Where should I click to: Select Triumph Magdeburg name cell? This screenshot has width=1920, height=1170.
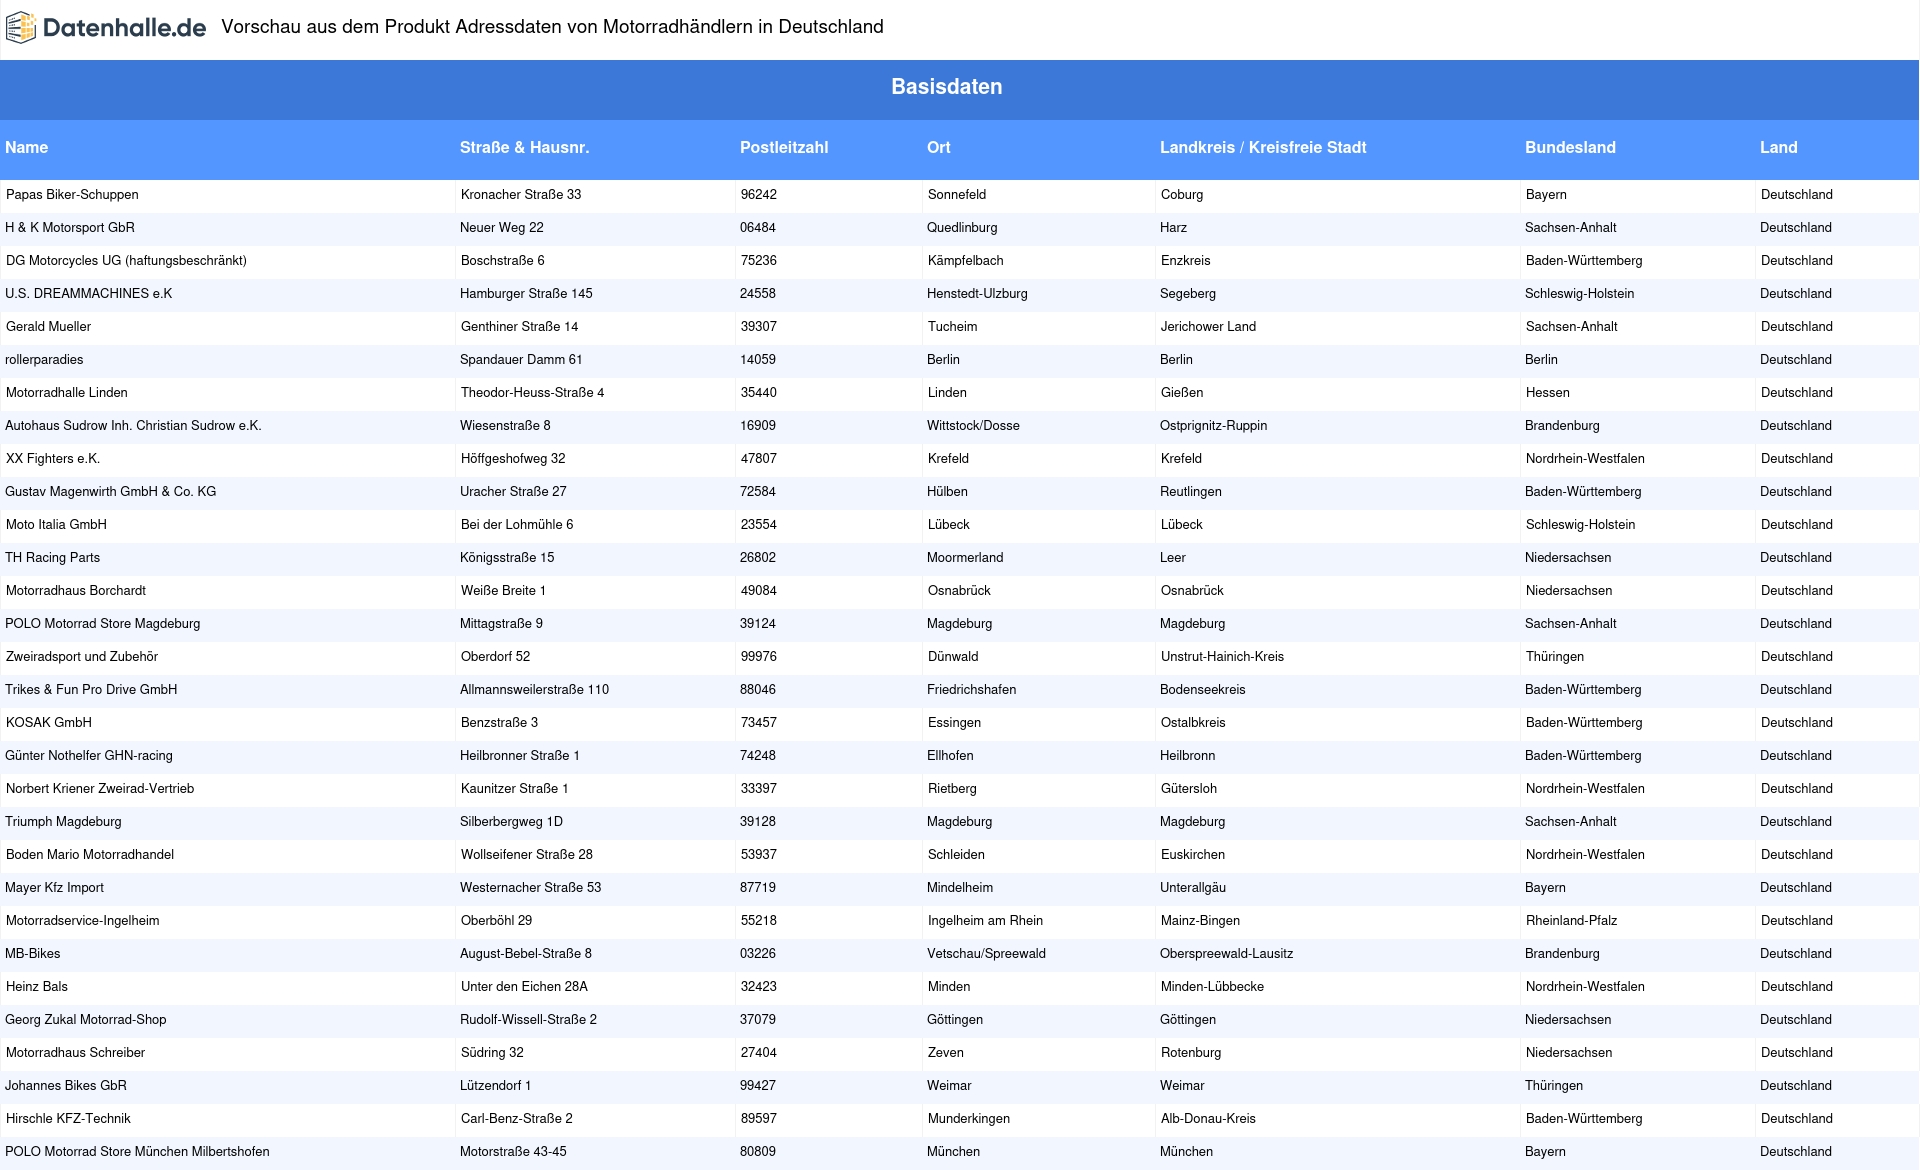tap(63, 822)
